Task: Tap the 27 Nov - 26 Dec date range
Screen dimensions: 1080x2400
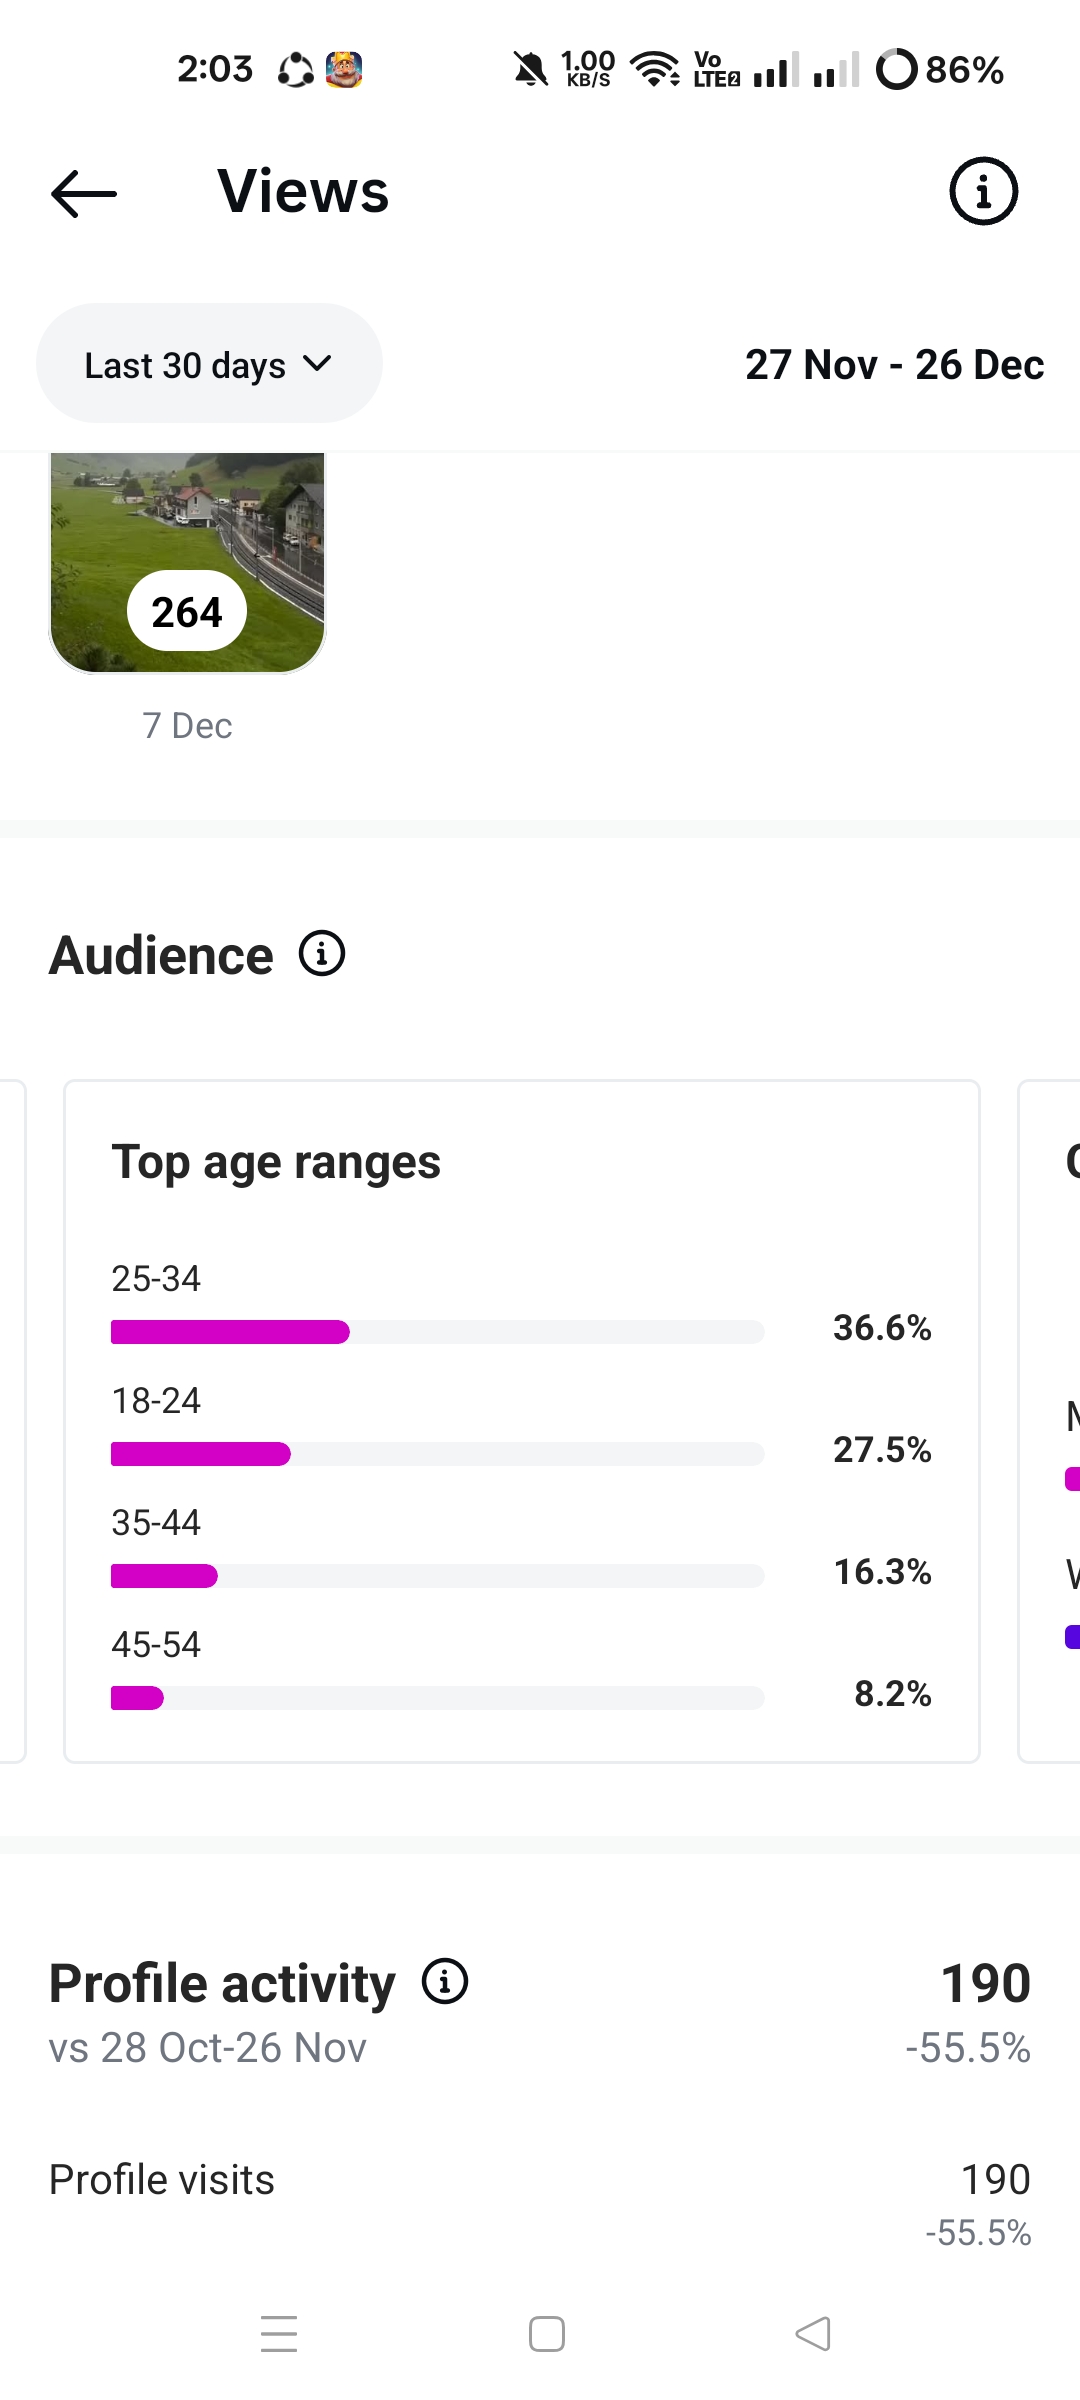Action: pyautogui.click(x=894, y=365)
